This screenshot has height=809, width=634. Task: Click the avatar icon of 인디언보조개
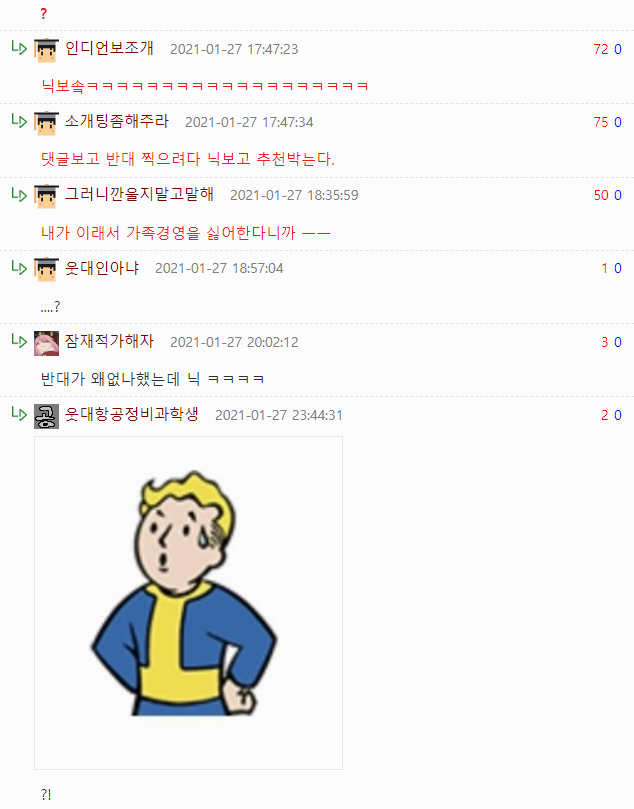point(46,51)
